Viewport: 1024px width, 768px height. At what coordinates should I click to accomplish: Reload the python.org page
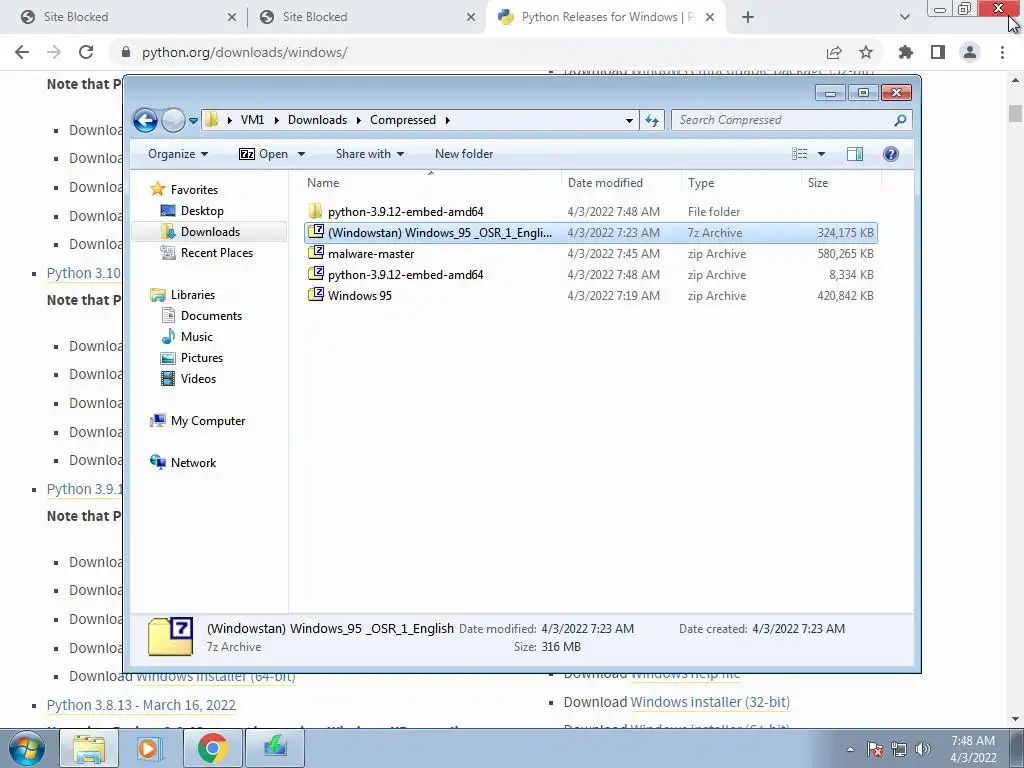point(86,52)
